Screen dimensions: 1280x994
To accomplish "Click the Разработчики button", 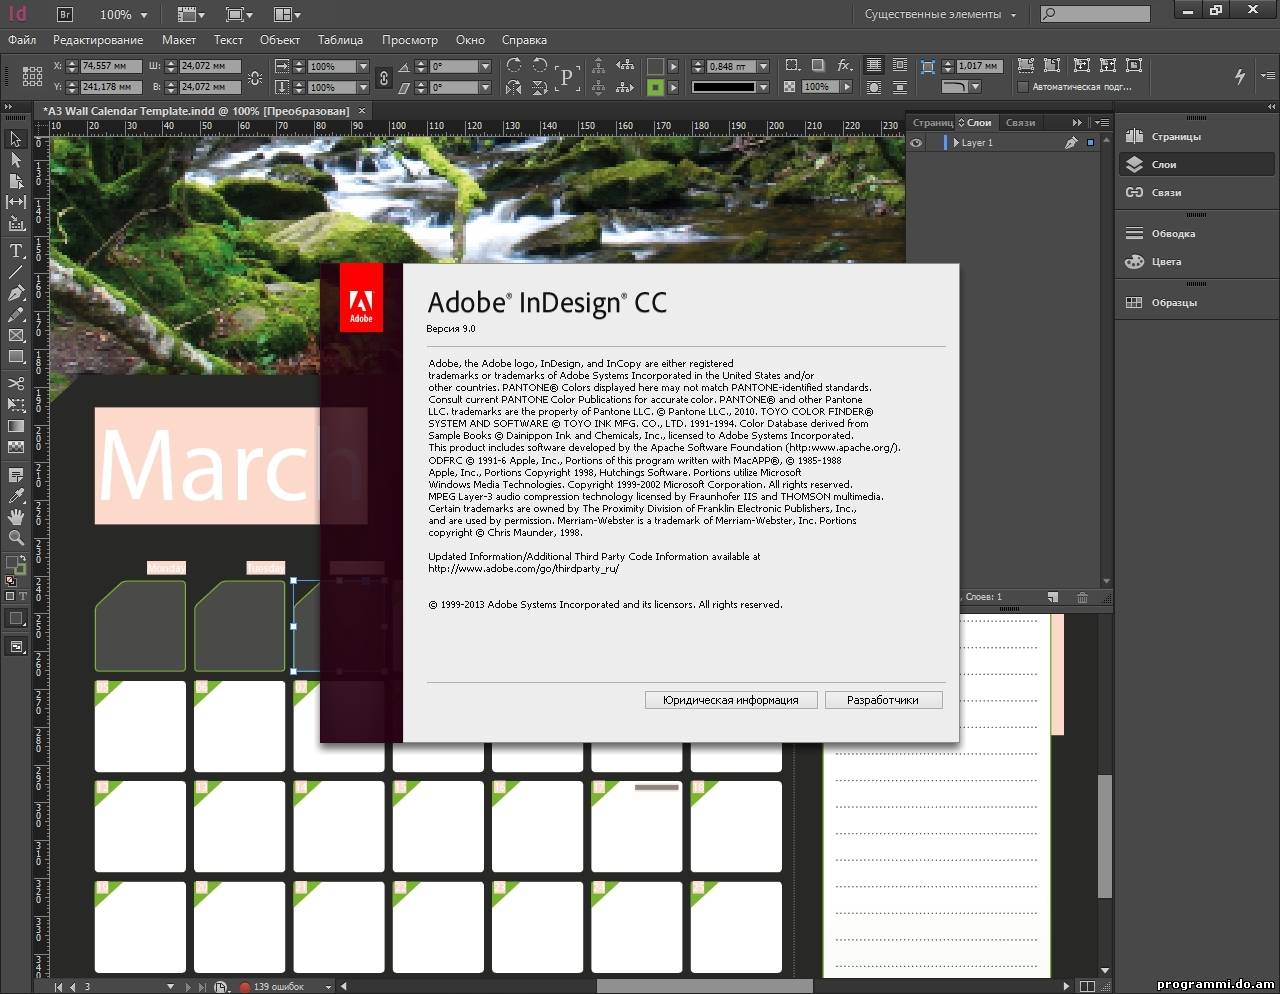I will click(x=883, y=700).
